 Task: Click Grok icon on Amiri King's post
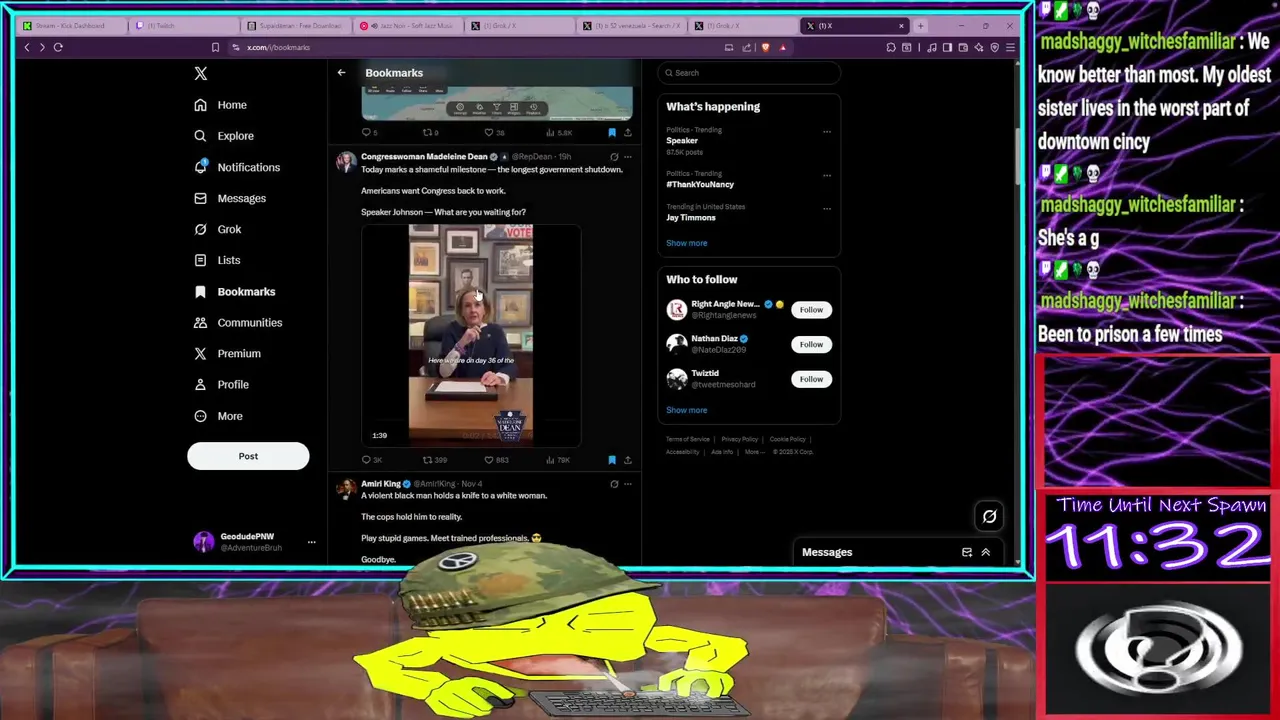click(614, 484)
